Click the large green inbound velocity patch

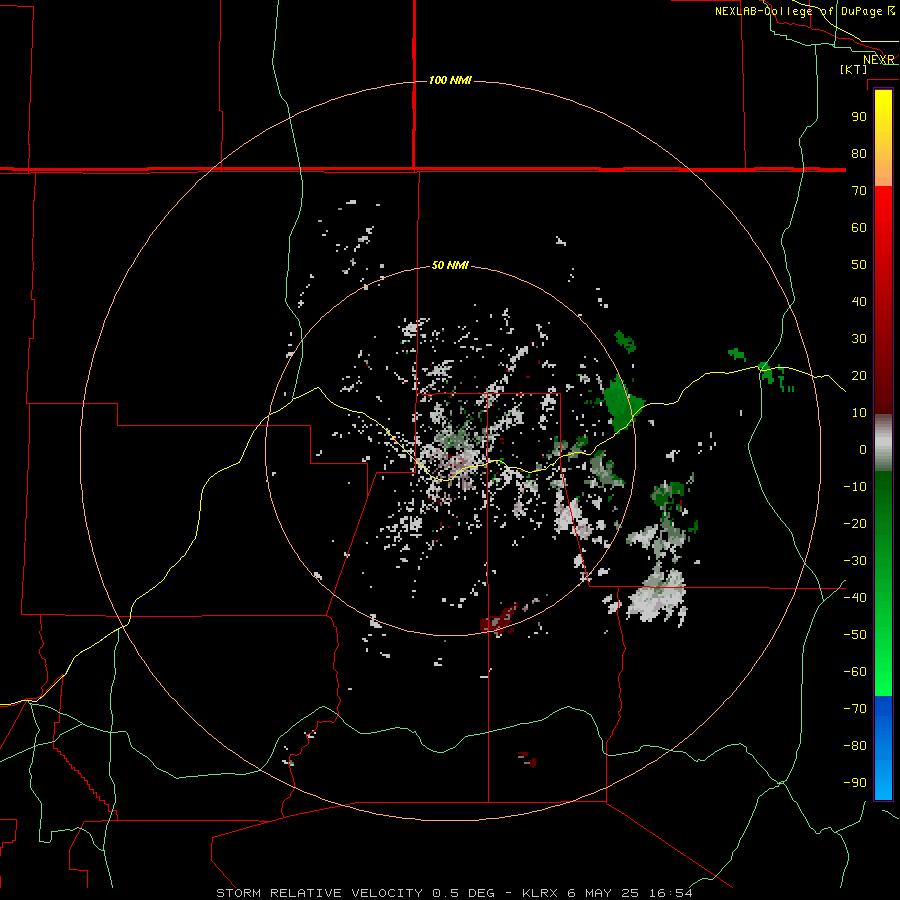622,403
